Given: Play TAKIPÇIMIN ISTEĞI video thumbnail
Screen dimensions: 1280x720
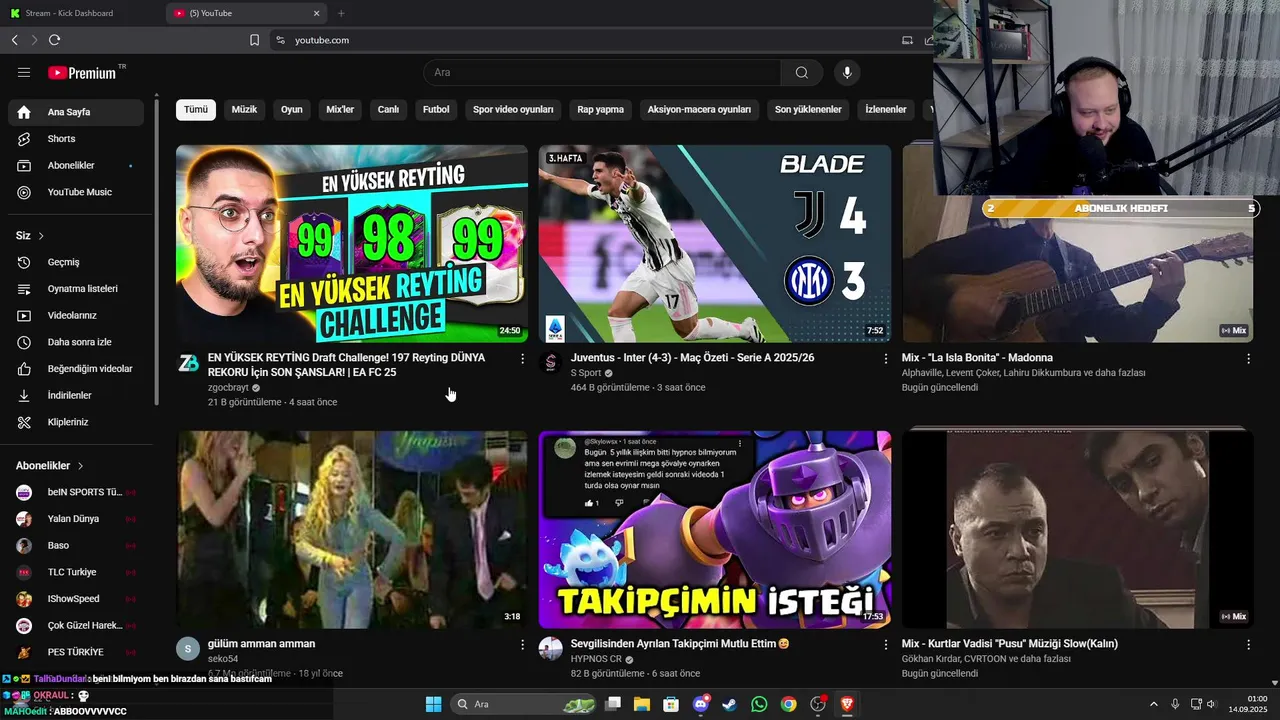Looking at the screenshot, I should click(714, 530).
